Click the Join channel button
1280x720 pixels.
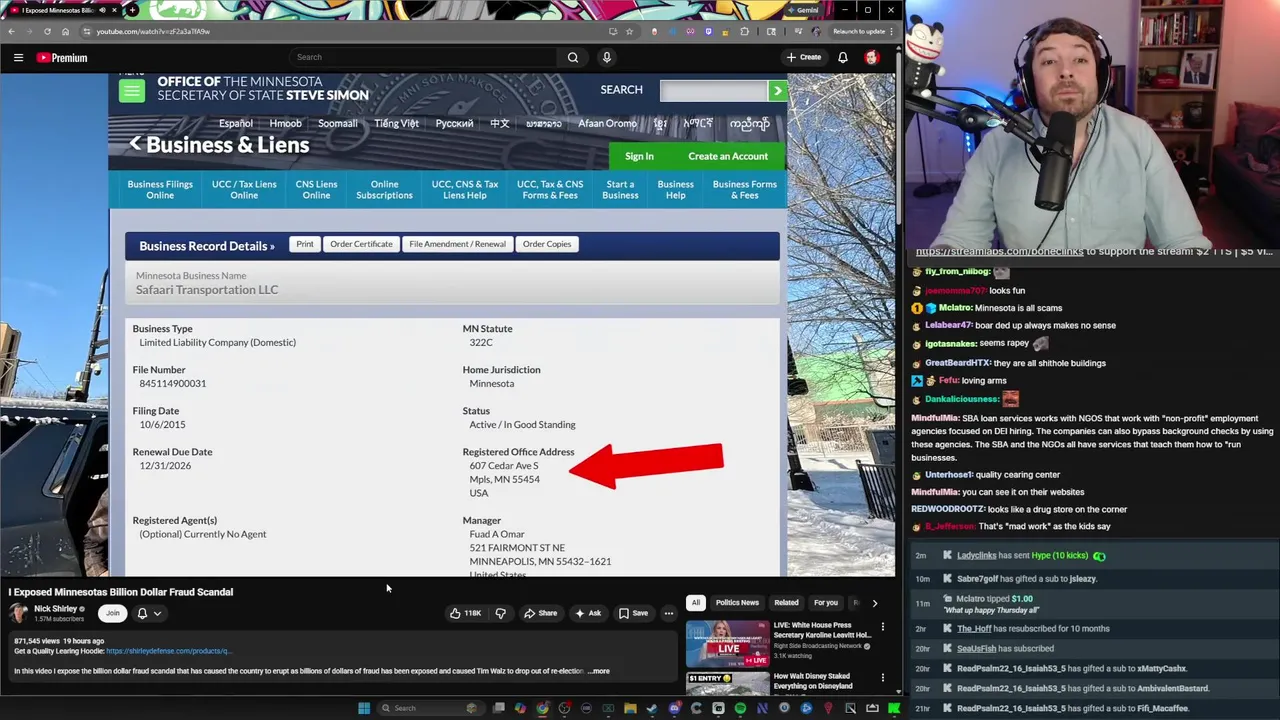tap(113, 613)
